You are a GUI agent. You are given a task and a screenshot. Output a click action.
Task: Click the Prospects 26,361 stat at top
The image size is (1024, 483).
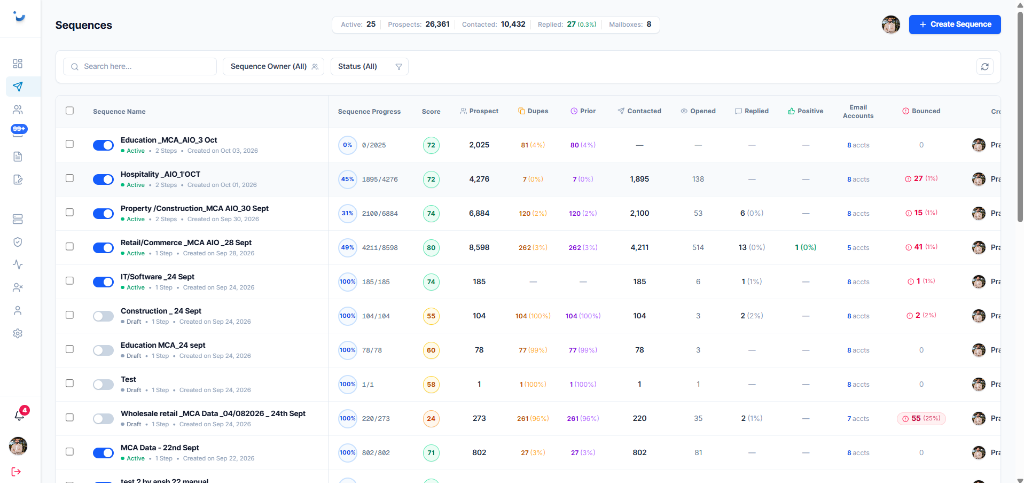point(419,25)
